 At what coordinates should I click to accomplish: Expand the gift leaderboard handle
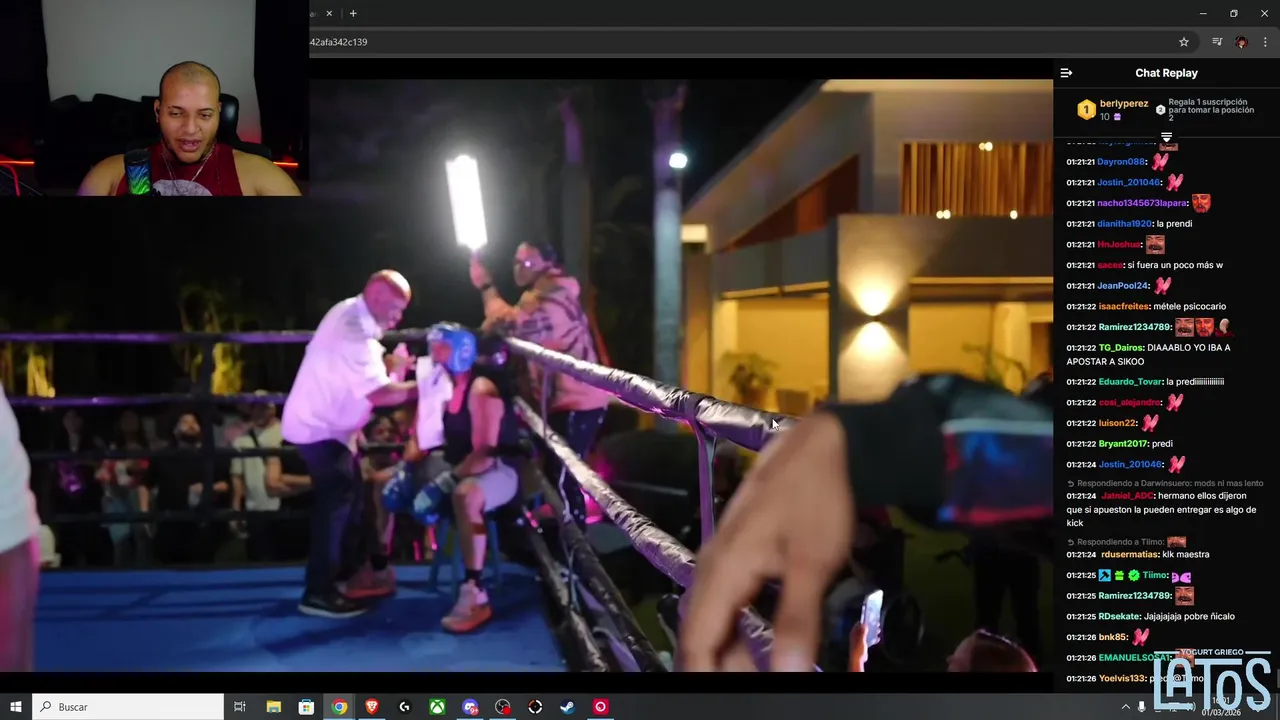click(1166, 137)
